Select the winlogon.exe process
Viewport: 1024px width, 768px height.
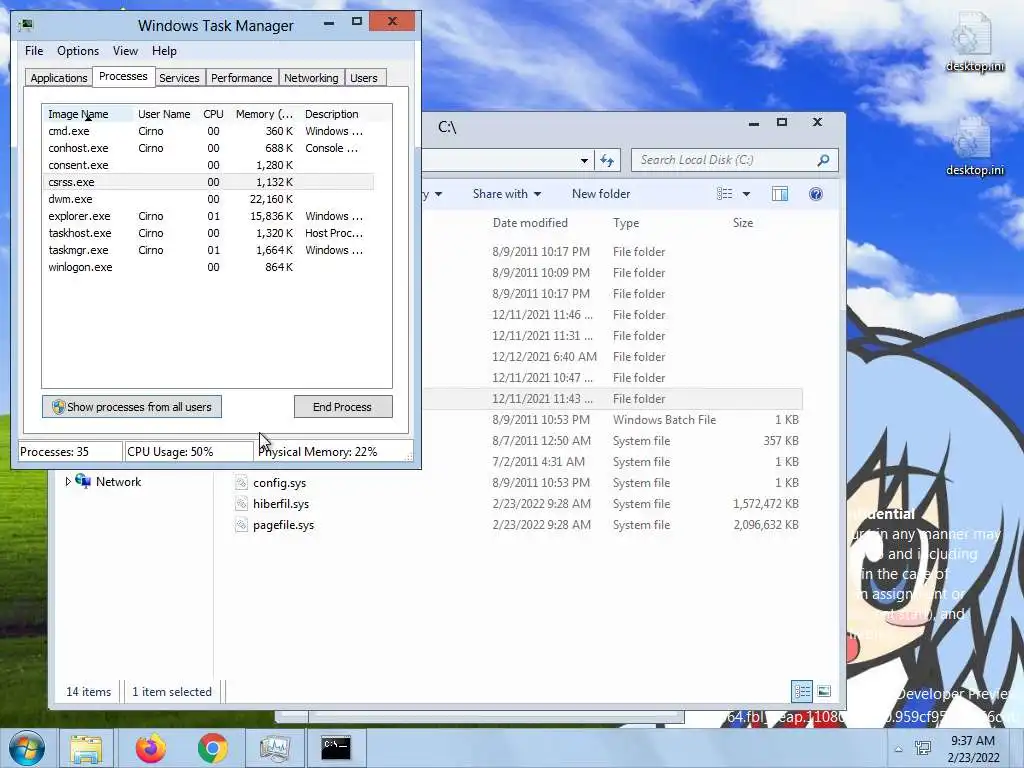(208, 267)
